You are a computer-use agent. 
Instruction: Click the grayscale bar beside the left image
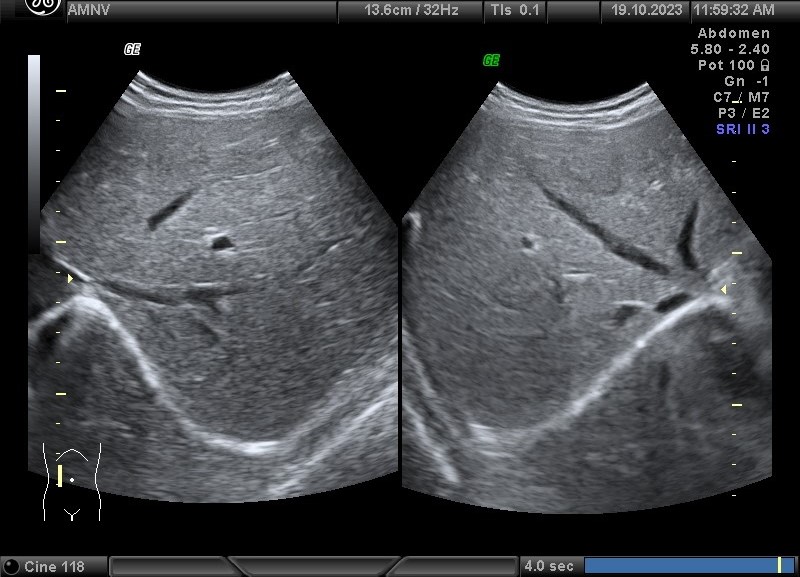tap(34, 153)
